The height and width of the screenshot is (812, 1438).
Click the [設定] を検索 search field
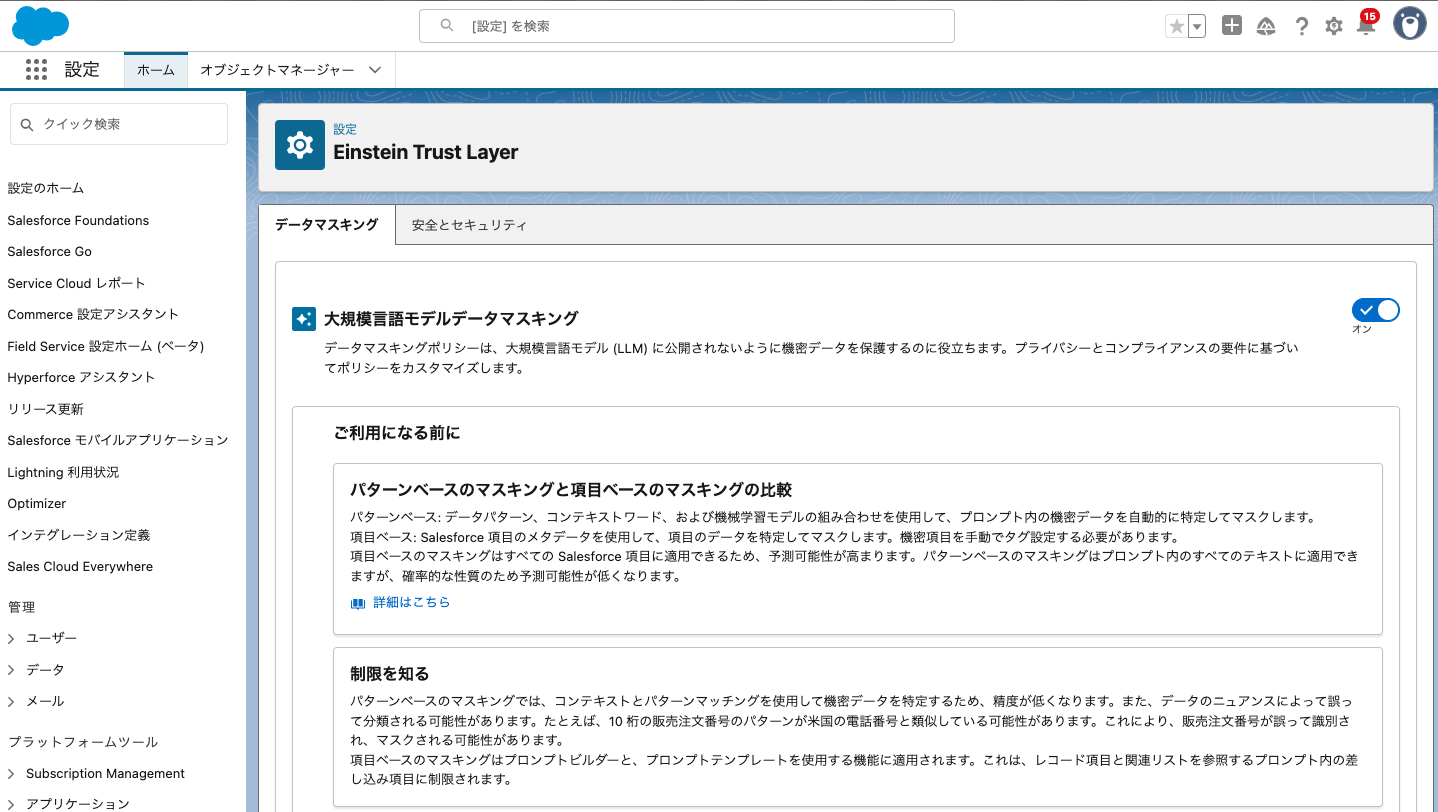687,26
